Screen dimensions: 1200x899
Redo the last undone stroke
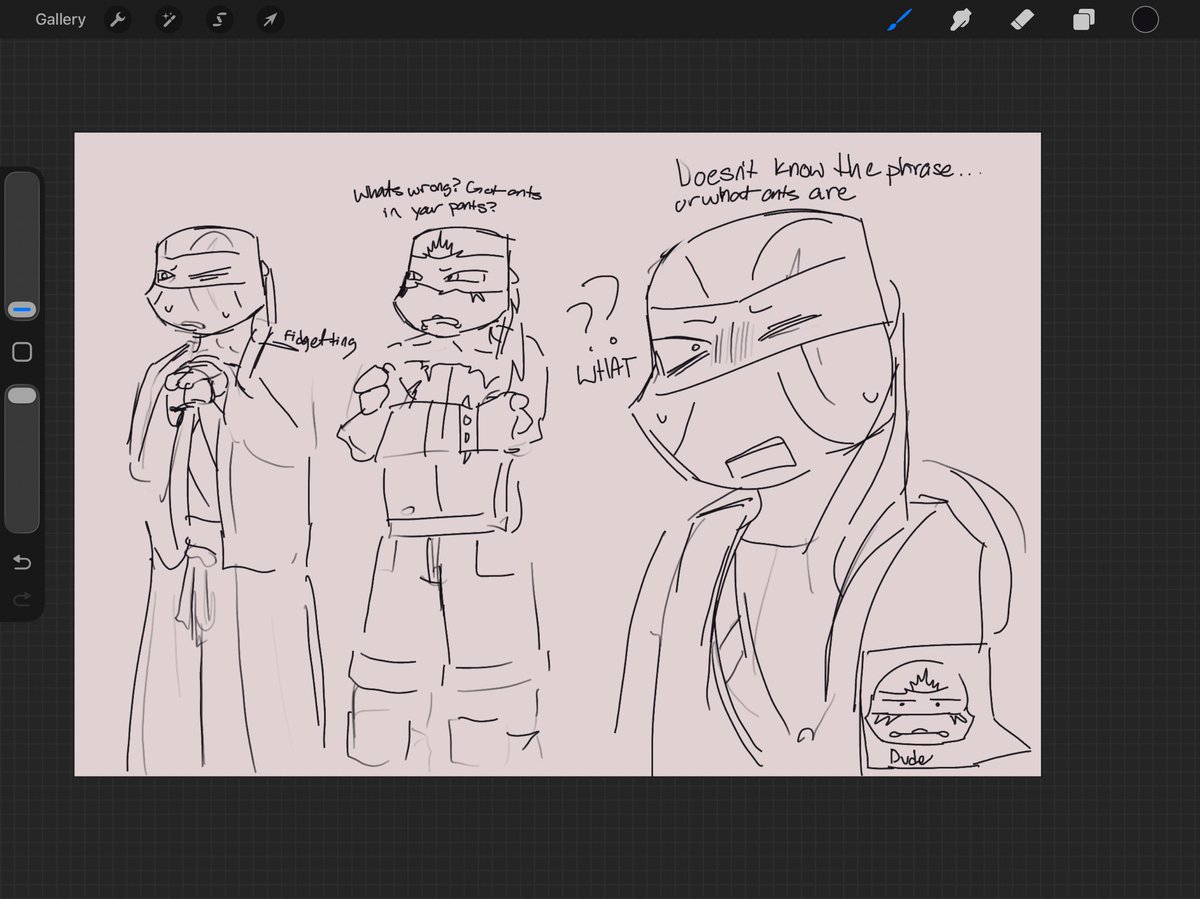coord(22,599)
